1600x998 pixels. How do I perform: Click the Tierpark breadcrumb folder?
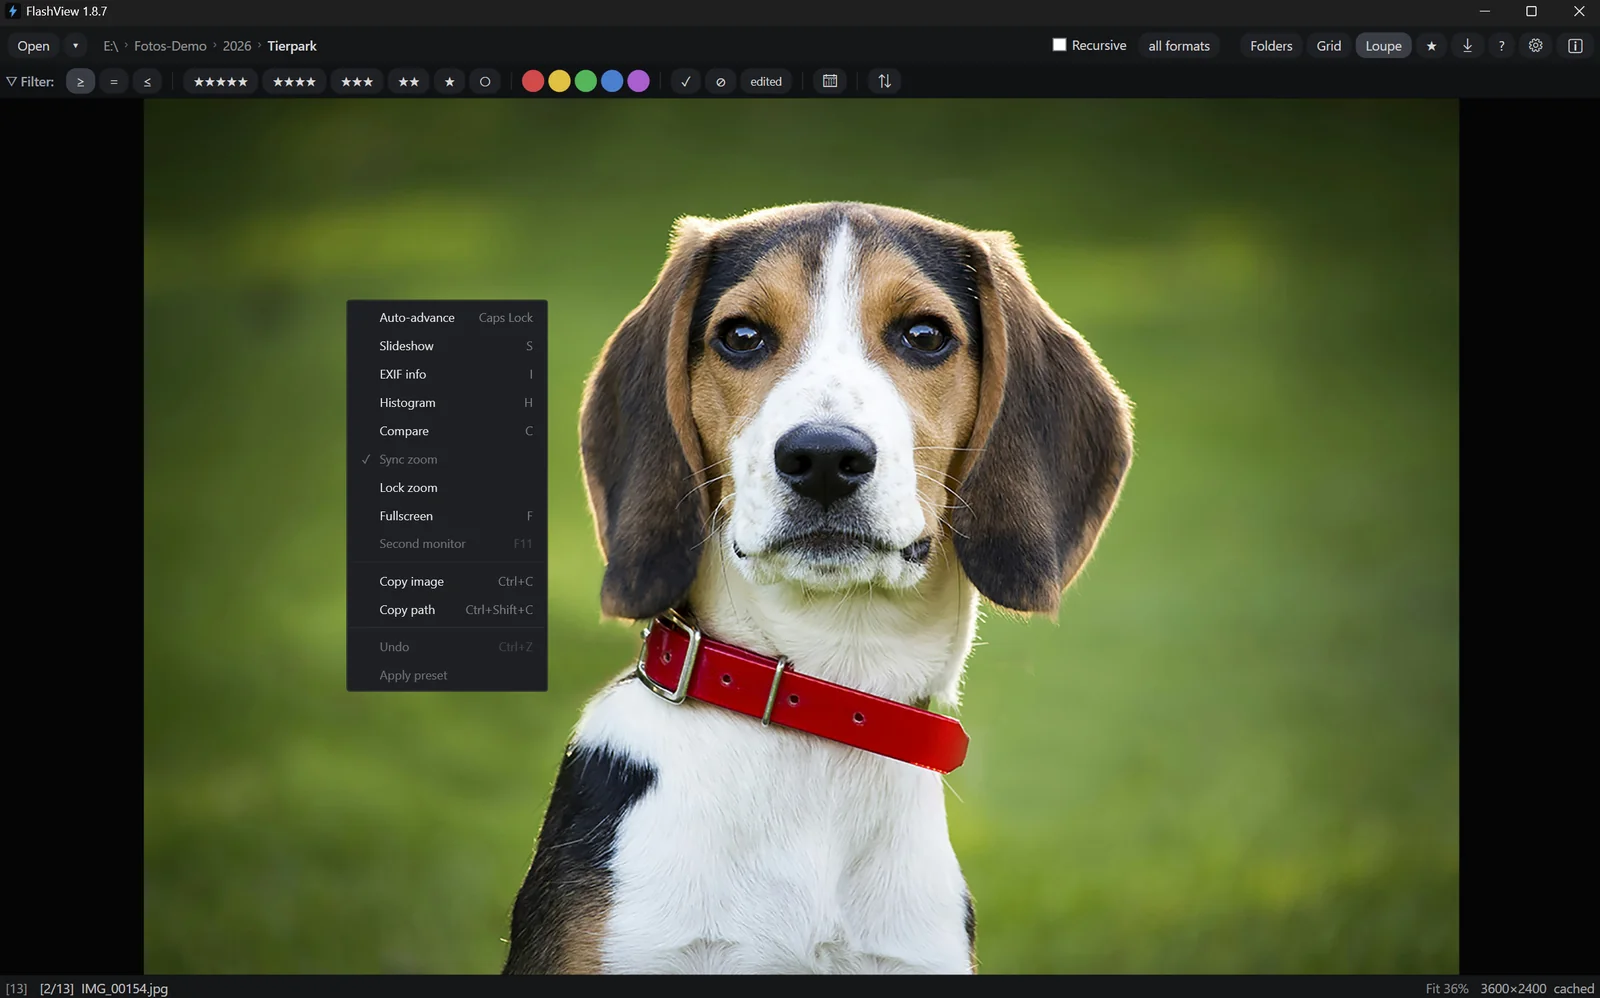292,46
